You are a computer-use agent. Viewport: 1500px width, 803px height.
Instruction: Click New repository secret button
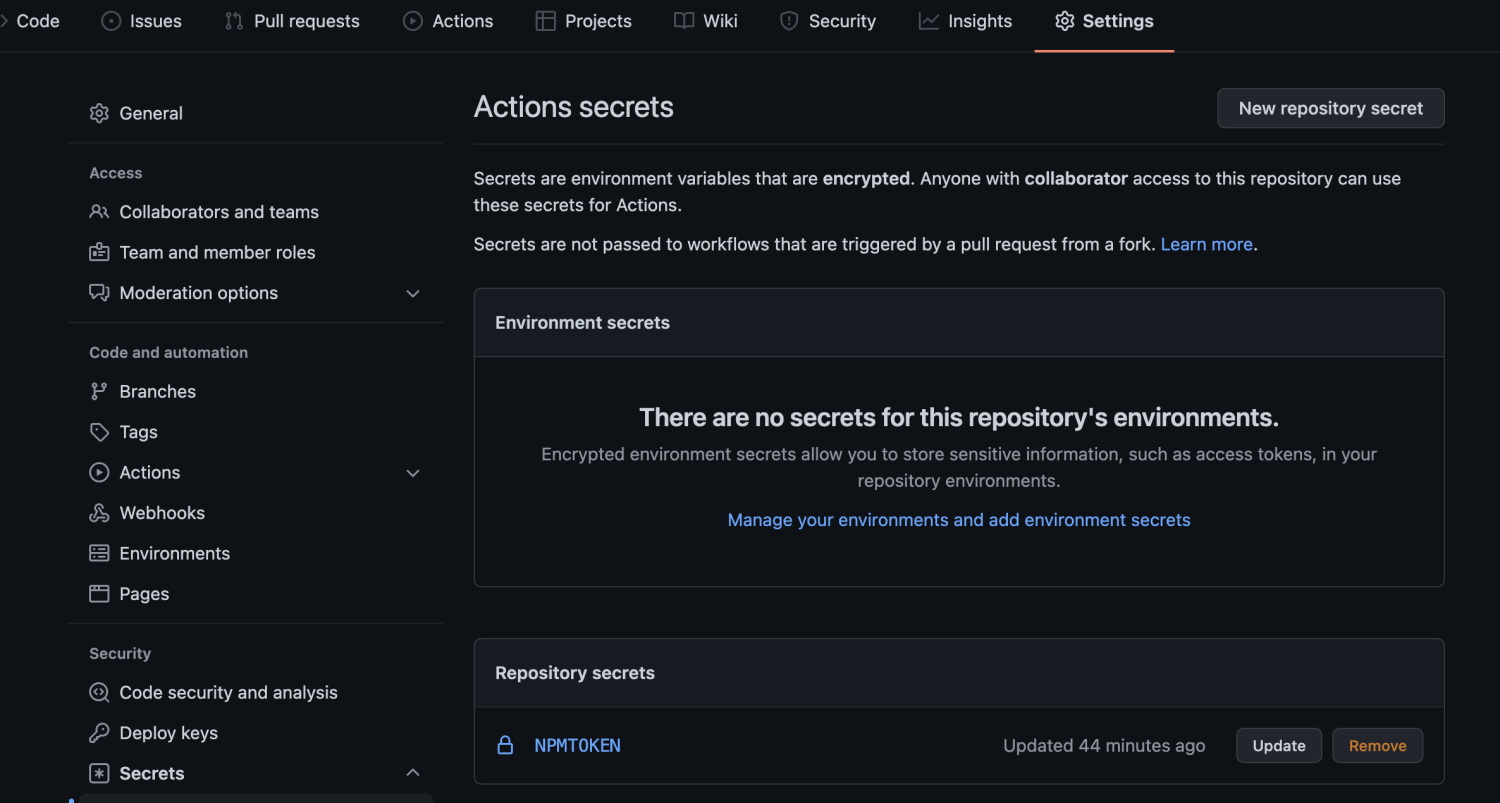coord(1330,108)
